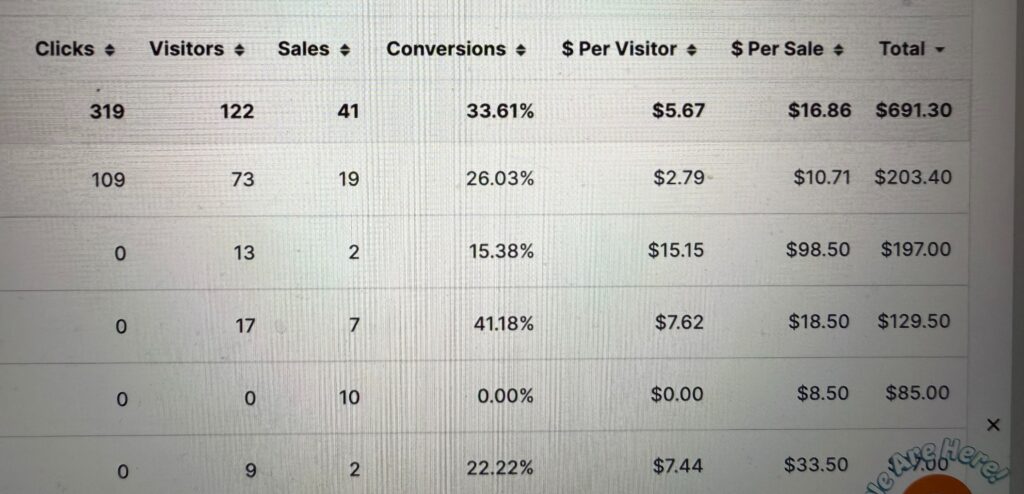Click the $16.86 per sale cell
Screen dimensions: 1024x494
coord(818,111)
